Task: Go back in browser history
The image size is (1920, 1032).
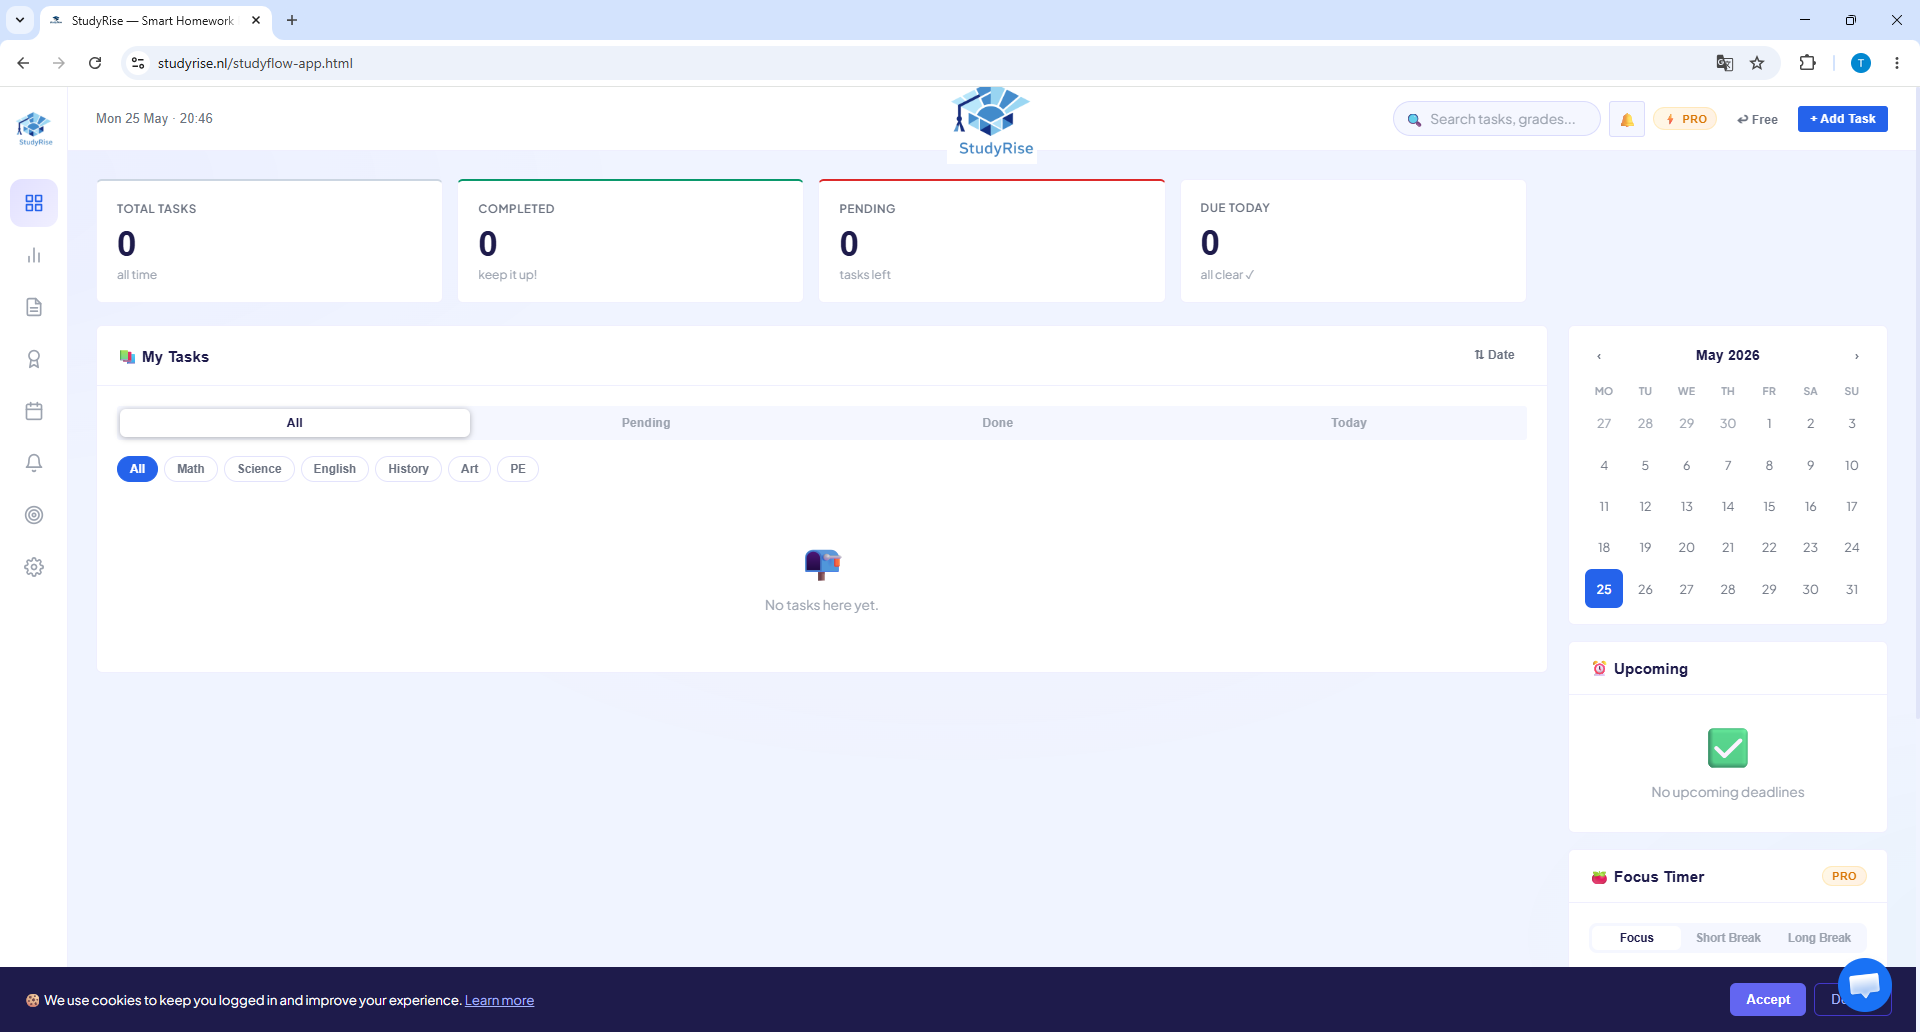Action: (23, 63)
